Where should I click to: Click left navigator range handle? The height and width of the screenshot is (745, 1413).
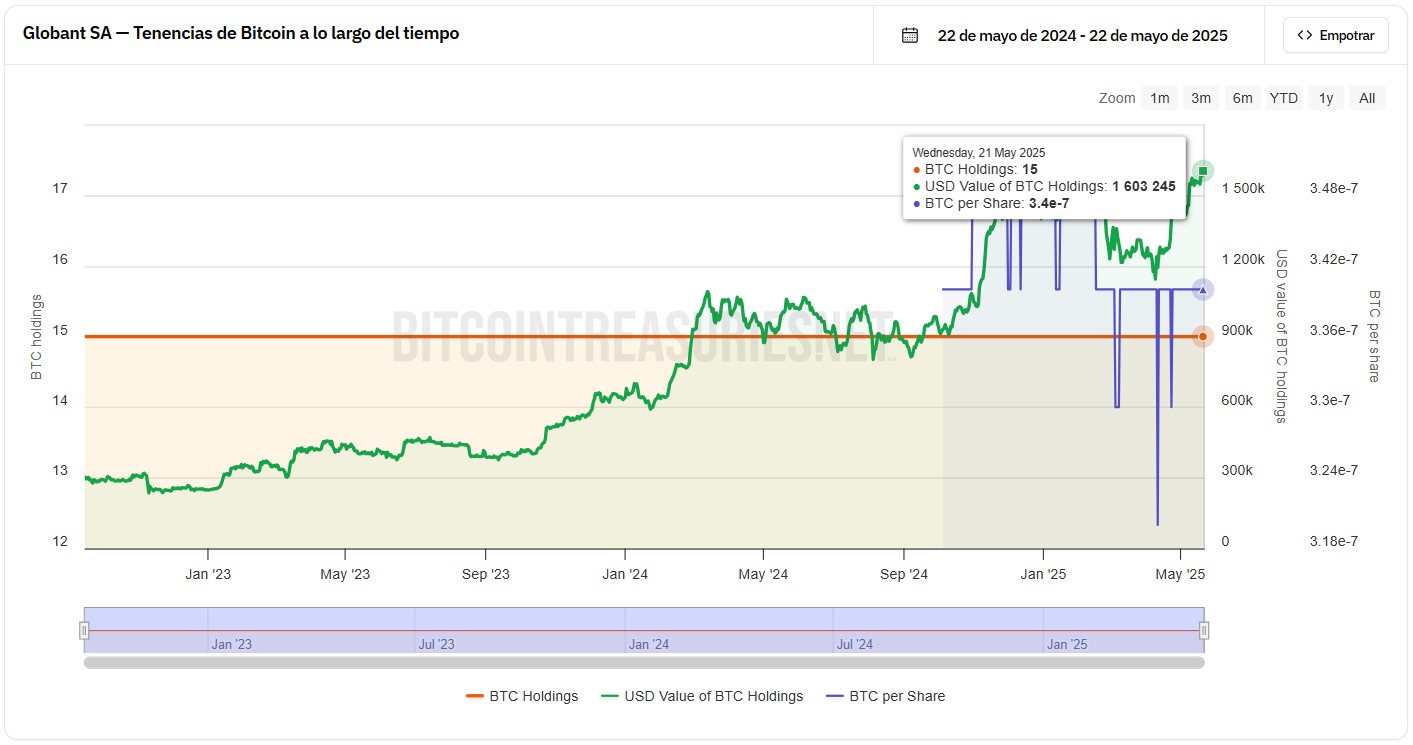point(85,630)
